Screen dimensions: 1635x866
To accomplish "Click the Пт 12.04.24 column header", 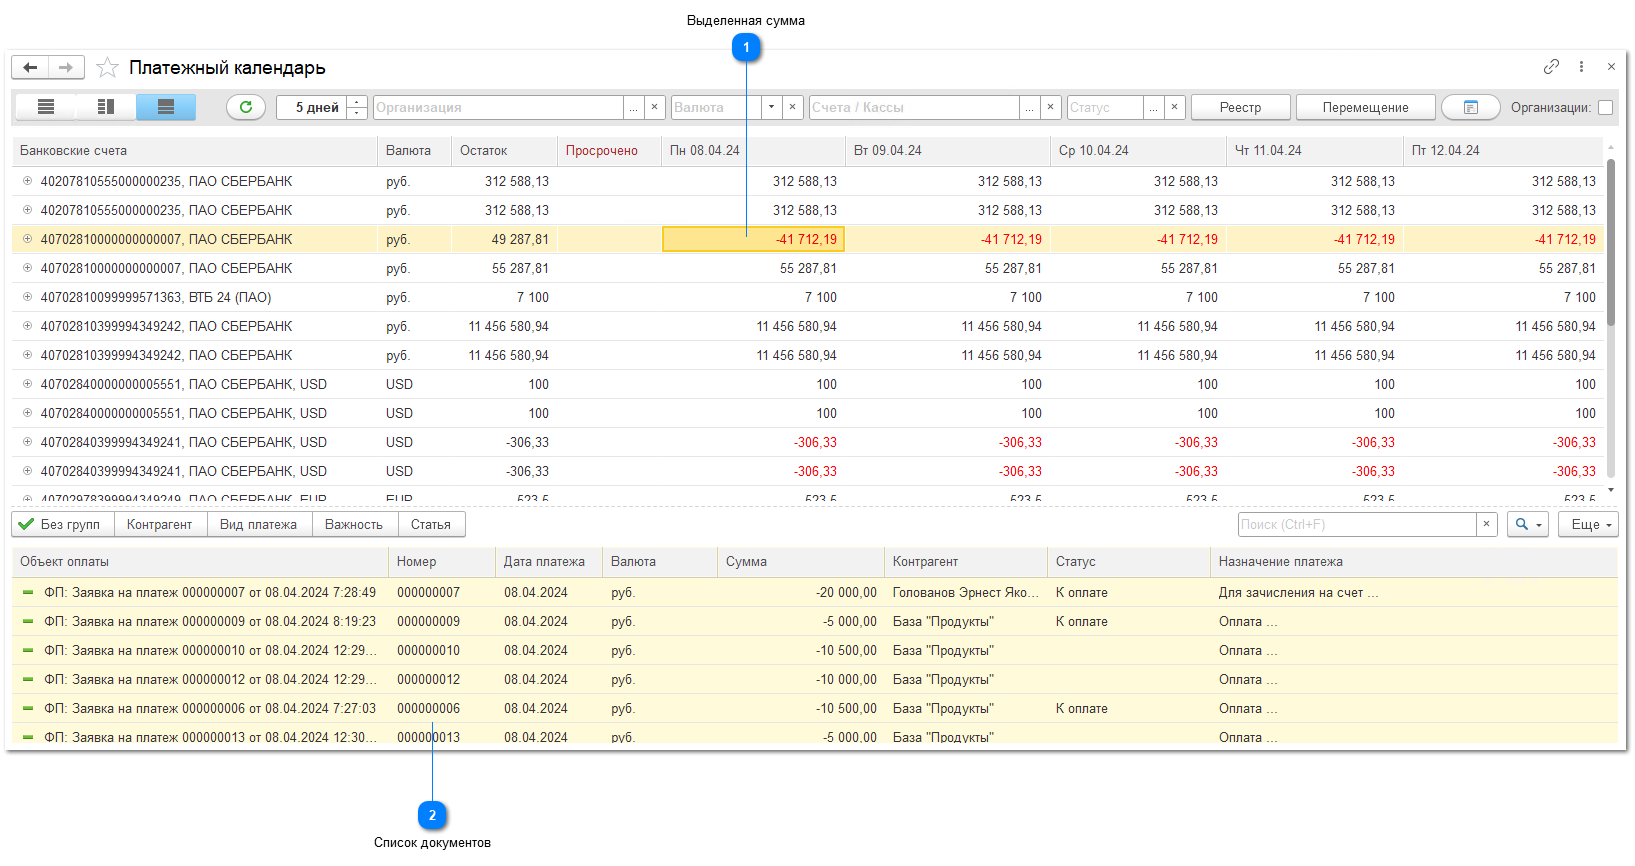I will coord(1503,150).
